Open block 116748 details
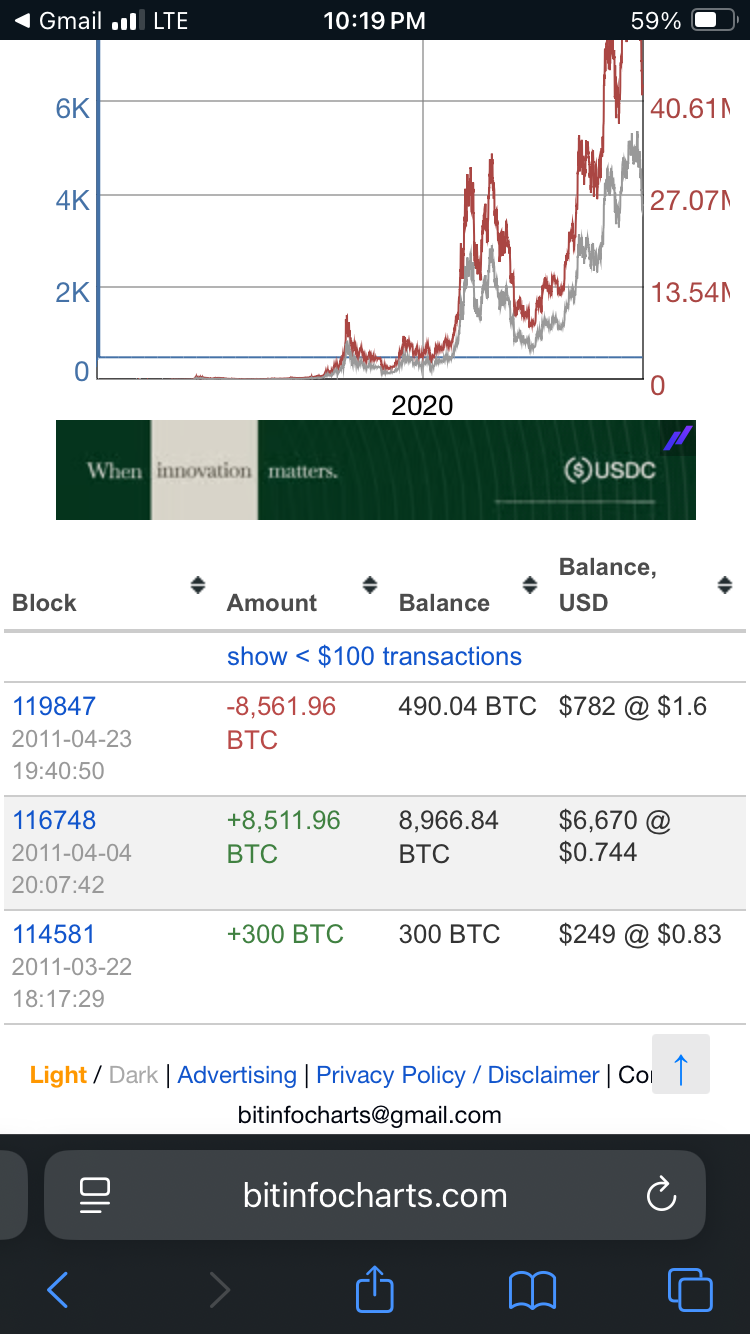Screen dimensions: 750x1334 (54, 820)
